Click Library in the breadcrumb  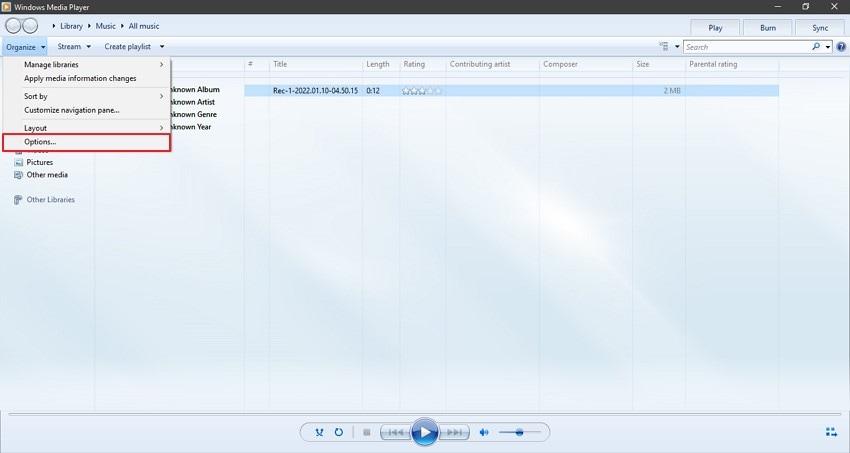71,26
